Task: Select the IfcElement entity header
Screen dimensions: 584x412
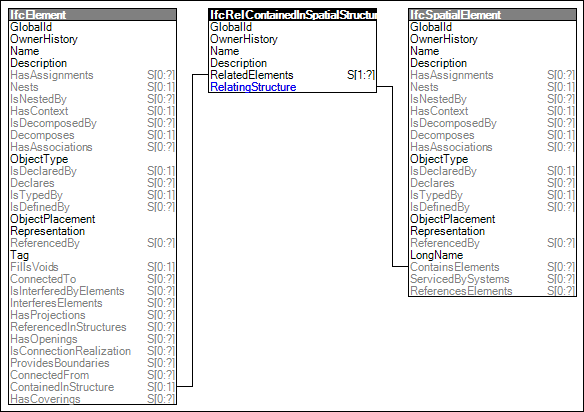Action: pyautogui.click(x=92, y=15)
